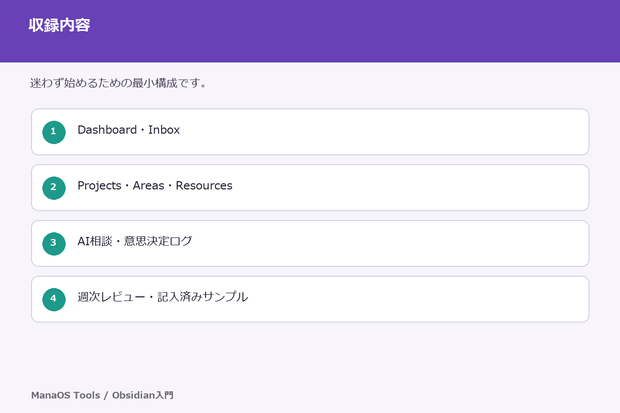Click the word Inbox in first card
The width and height of the screenshot is (620, 413).
[x=164, y=130]
